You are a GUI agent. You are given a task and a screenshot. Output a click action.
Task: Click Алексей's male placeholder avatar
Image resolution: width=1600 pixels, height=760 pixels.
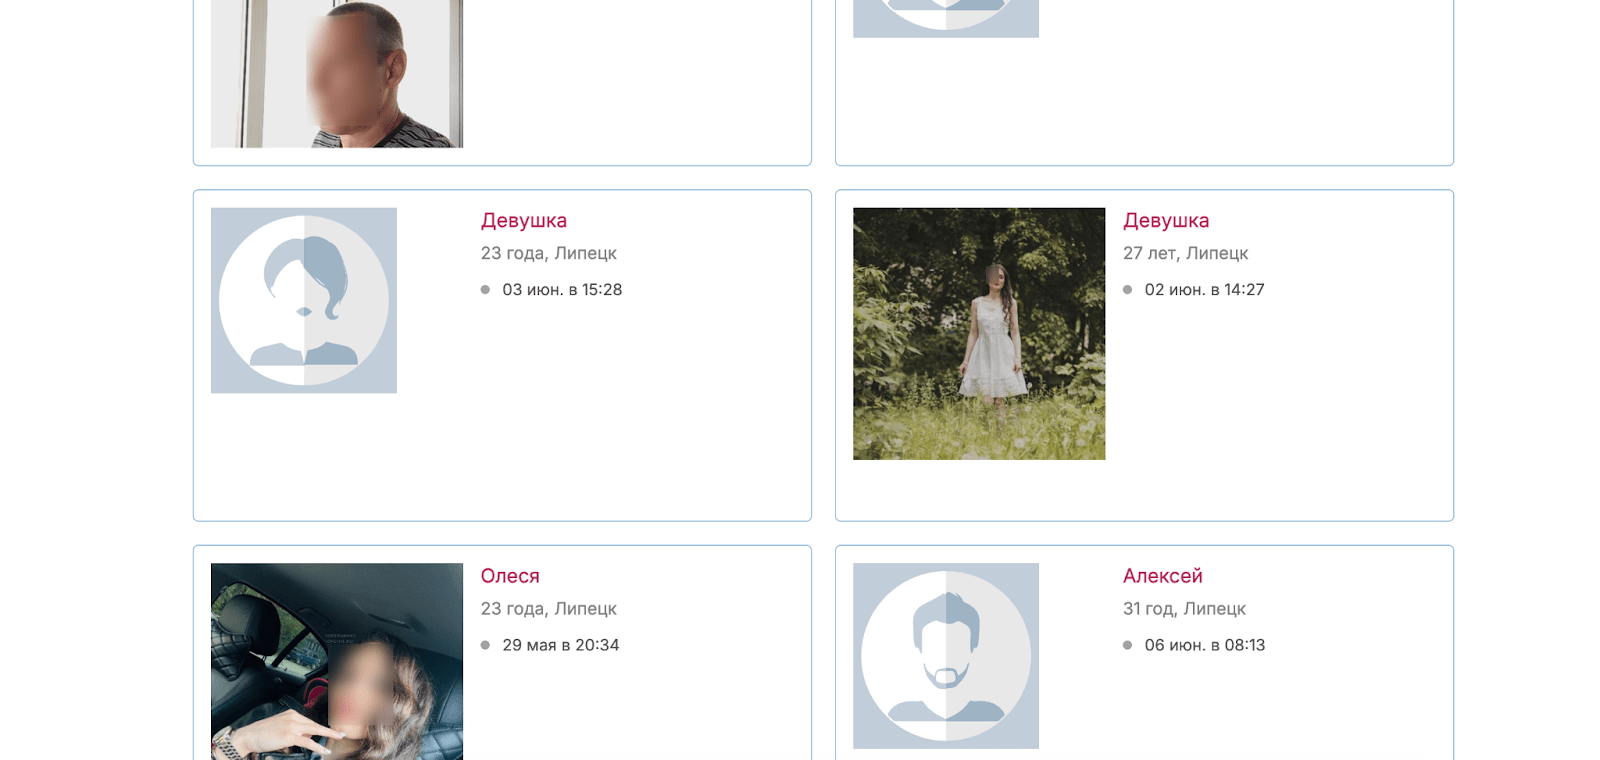click(x=946, y=656)
